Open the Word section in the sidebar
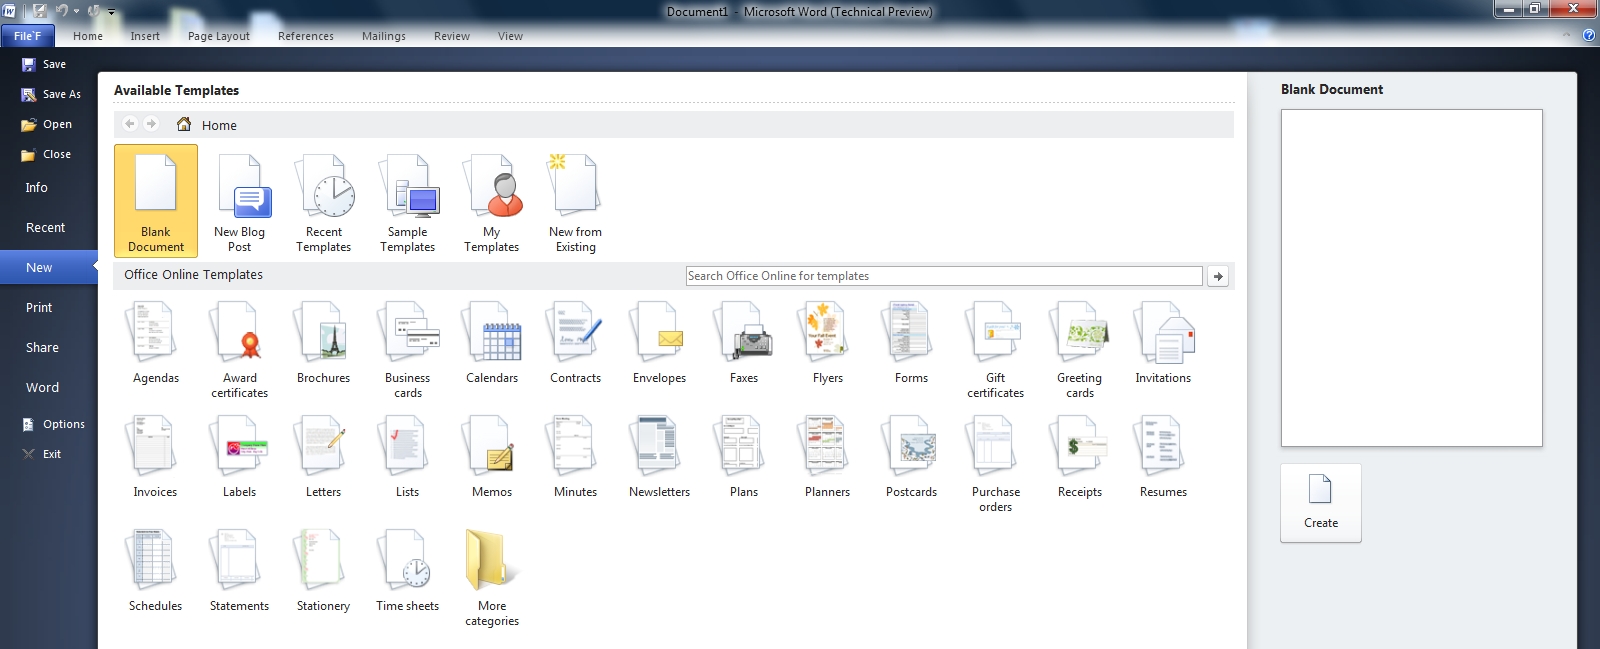Image resolution: width=1600 pixels, height=649 pixels. 42,387
